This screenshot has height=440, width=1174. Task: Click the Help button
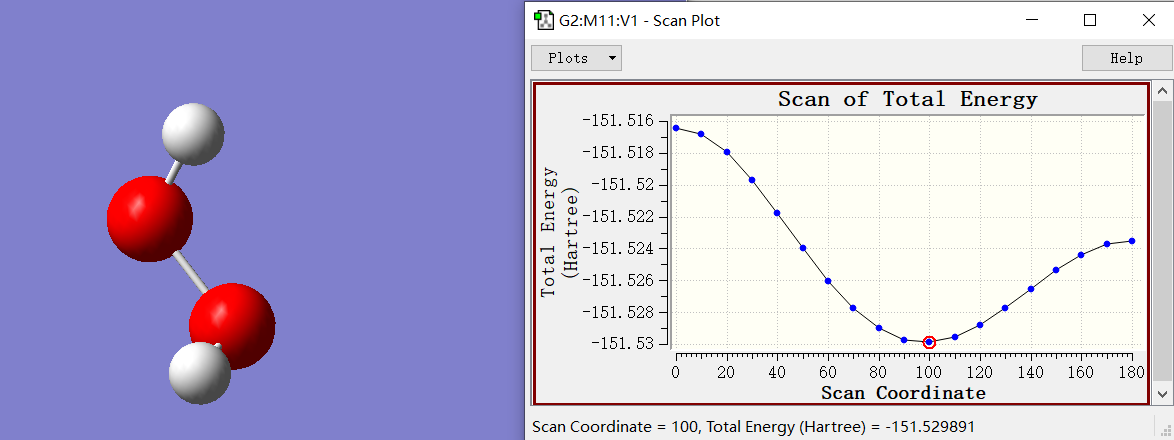1126,58
